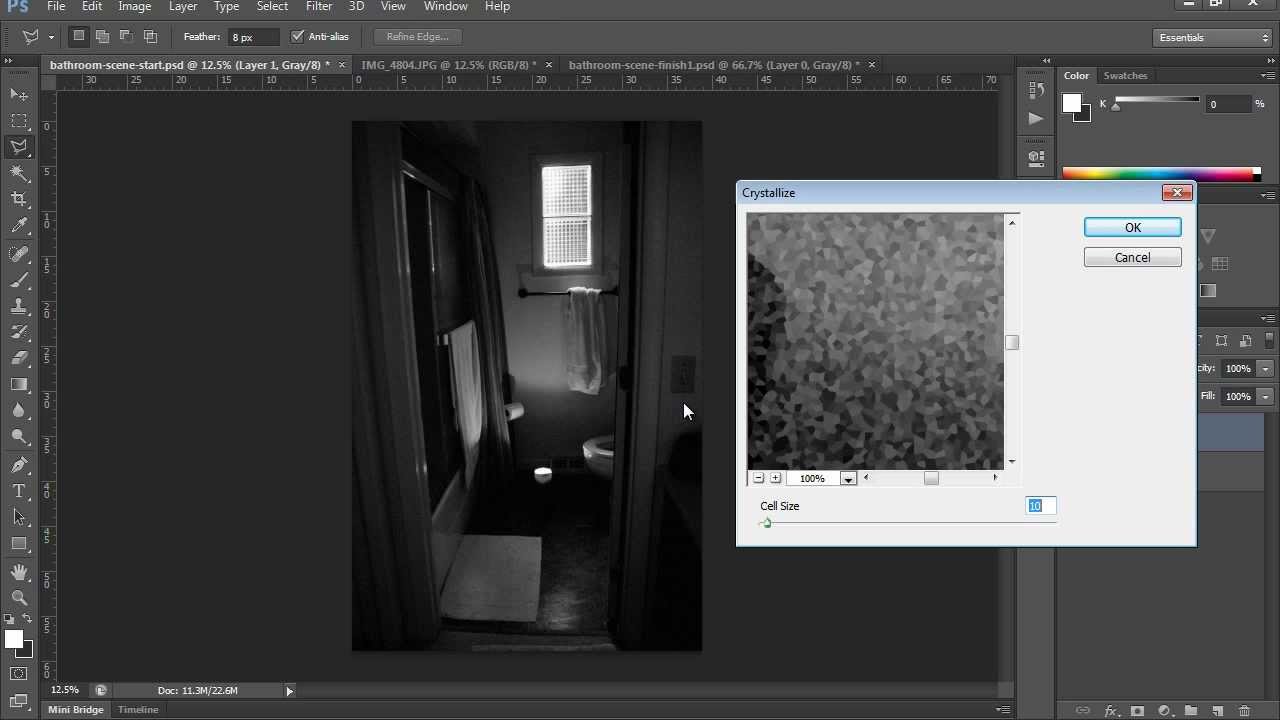Select the Rectangular Marquee tool
Image resolution: width=1280 pixels, height=720 pixels.
19,121
